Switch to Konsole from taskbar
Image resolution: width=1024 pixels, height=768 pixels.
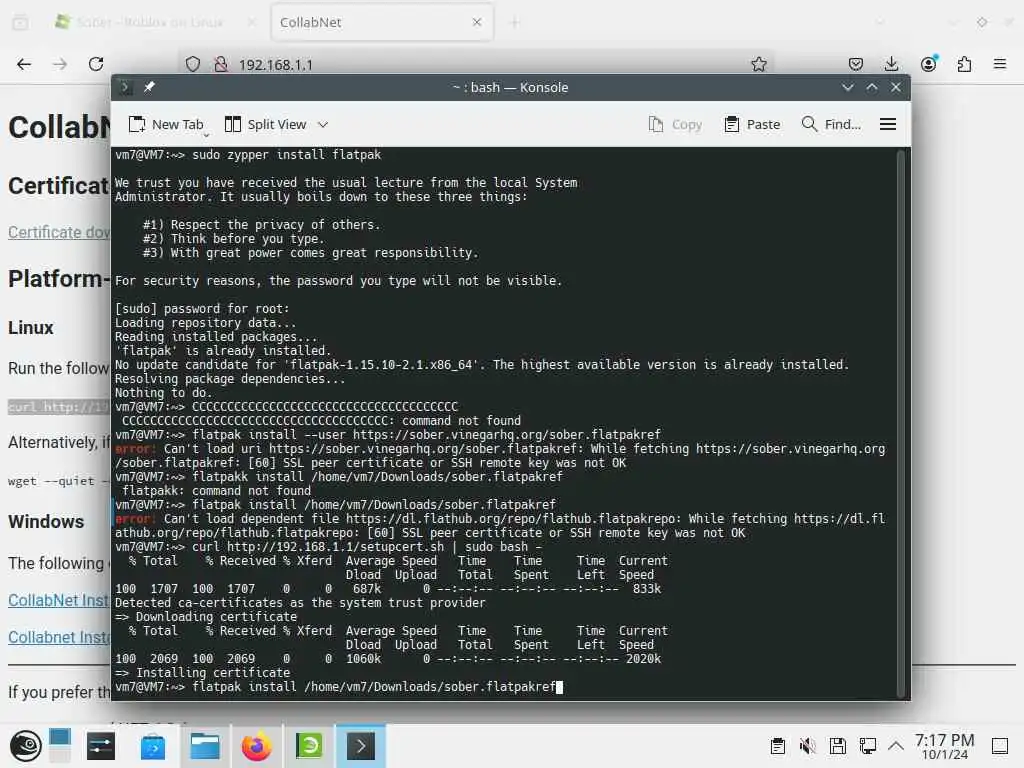(360, 746)
